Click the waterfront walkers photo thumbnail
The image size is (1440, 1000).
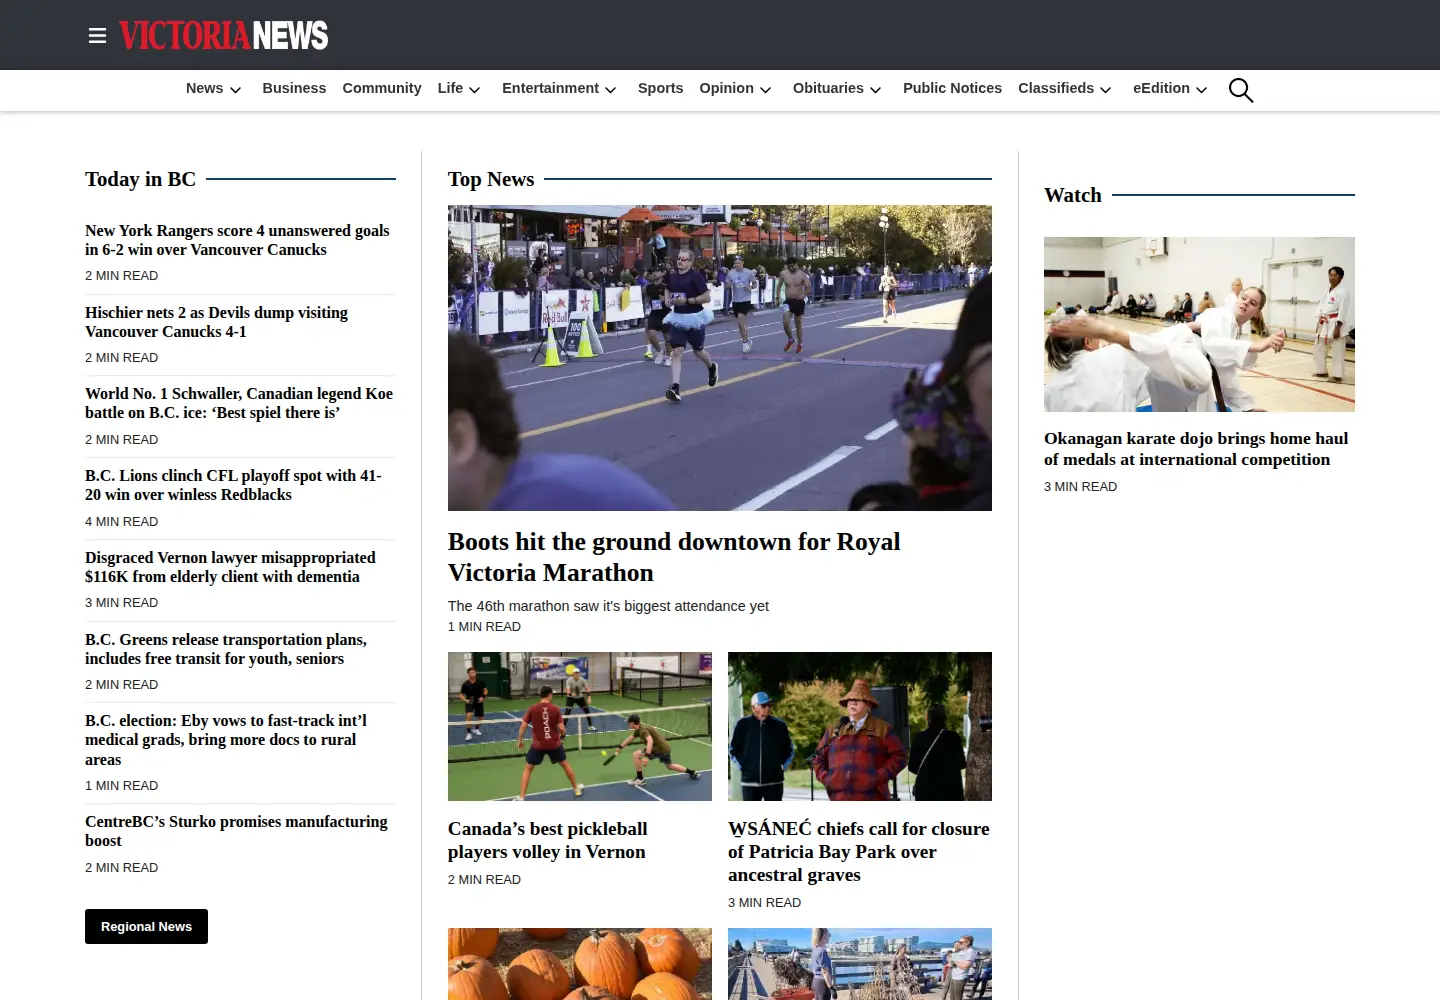(860, 964)
